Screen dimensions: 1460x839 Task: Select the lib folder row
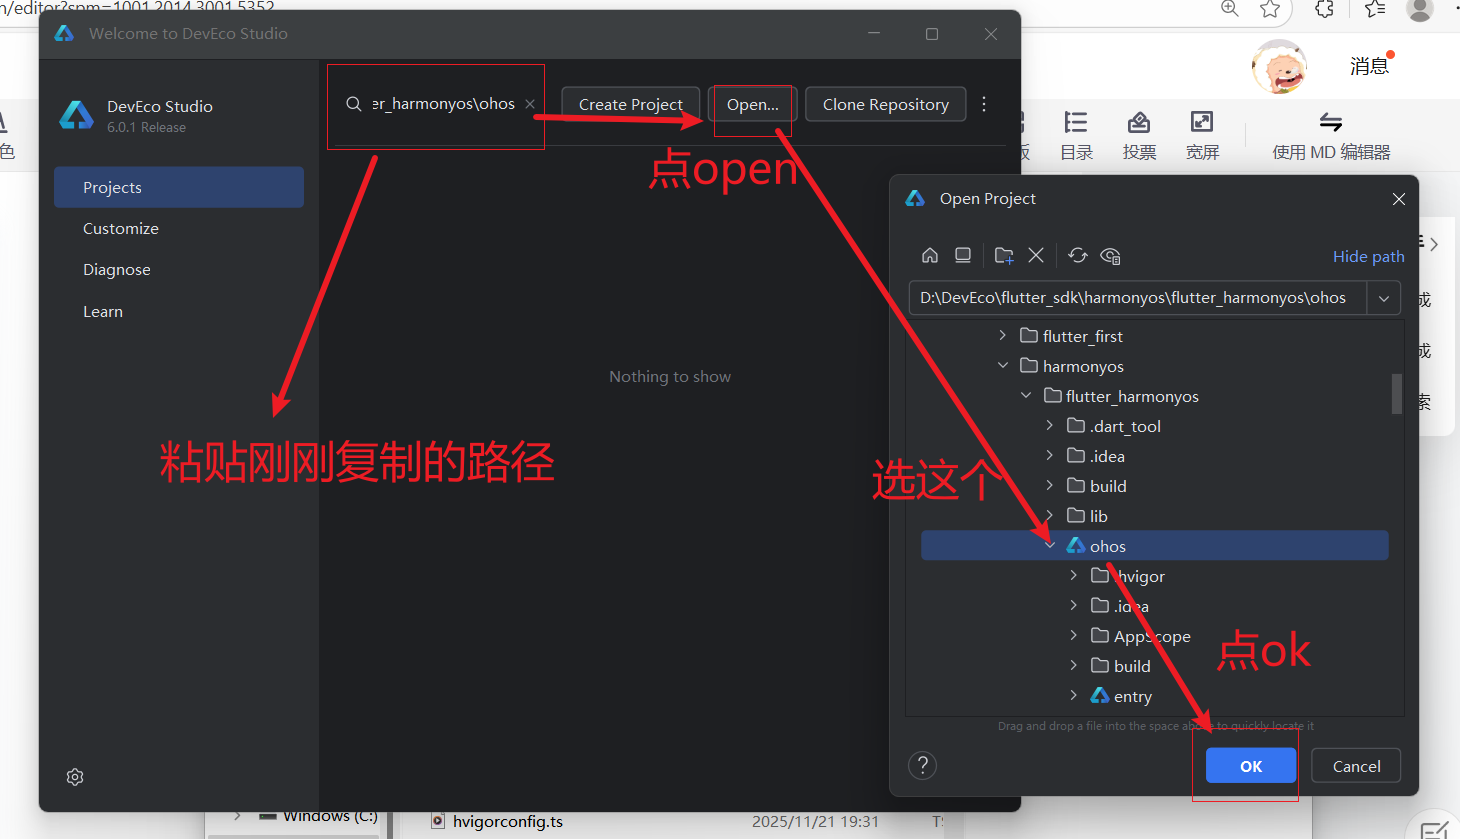click(x=1155, y=516)
